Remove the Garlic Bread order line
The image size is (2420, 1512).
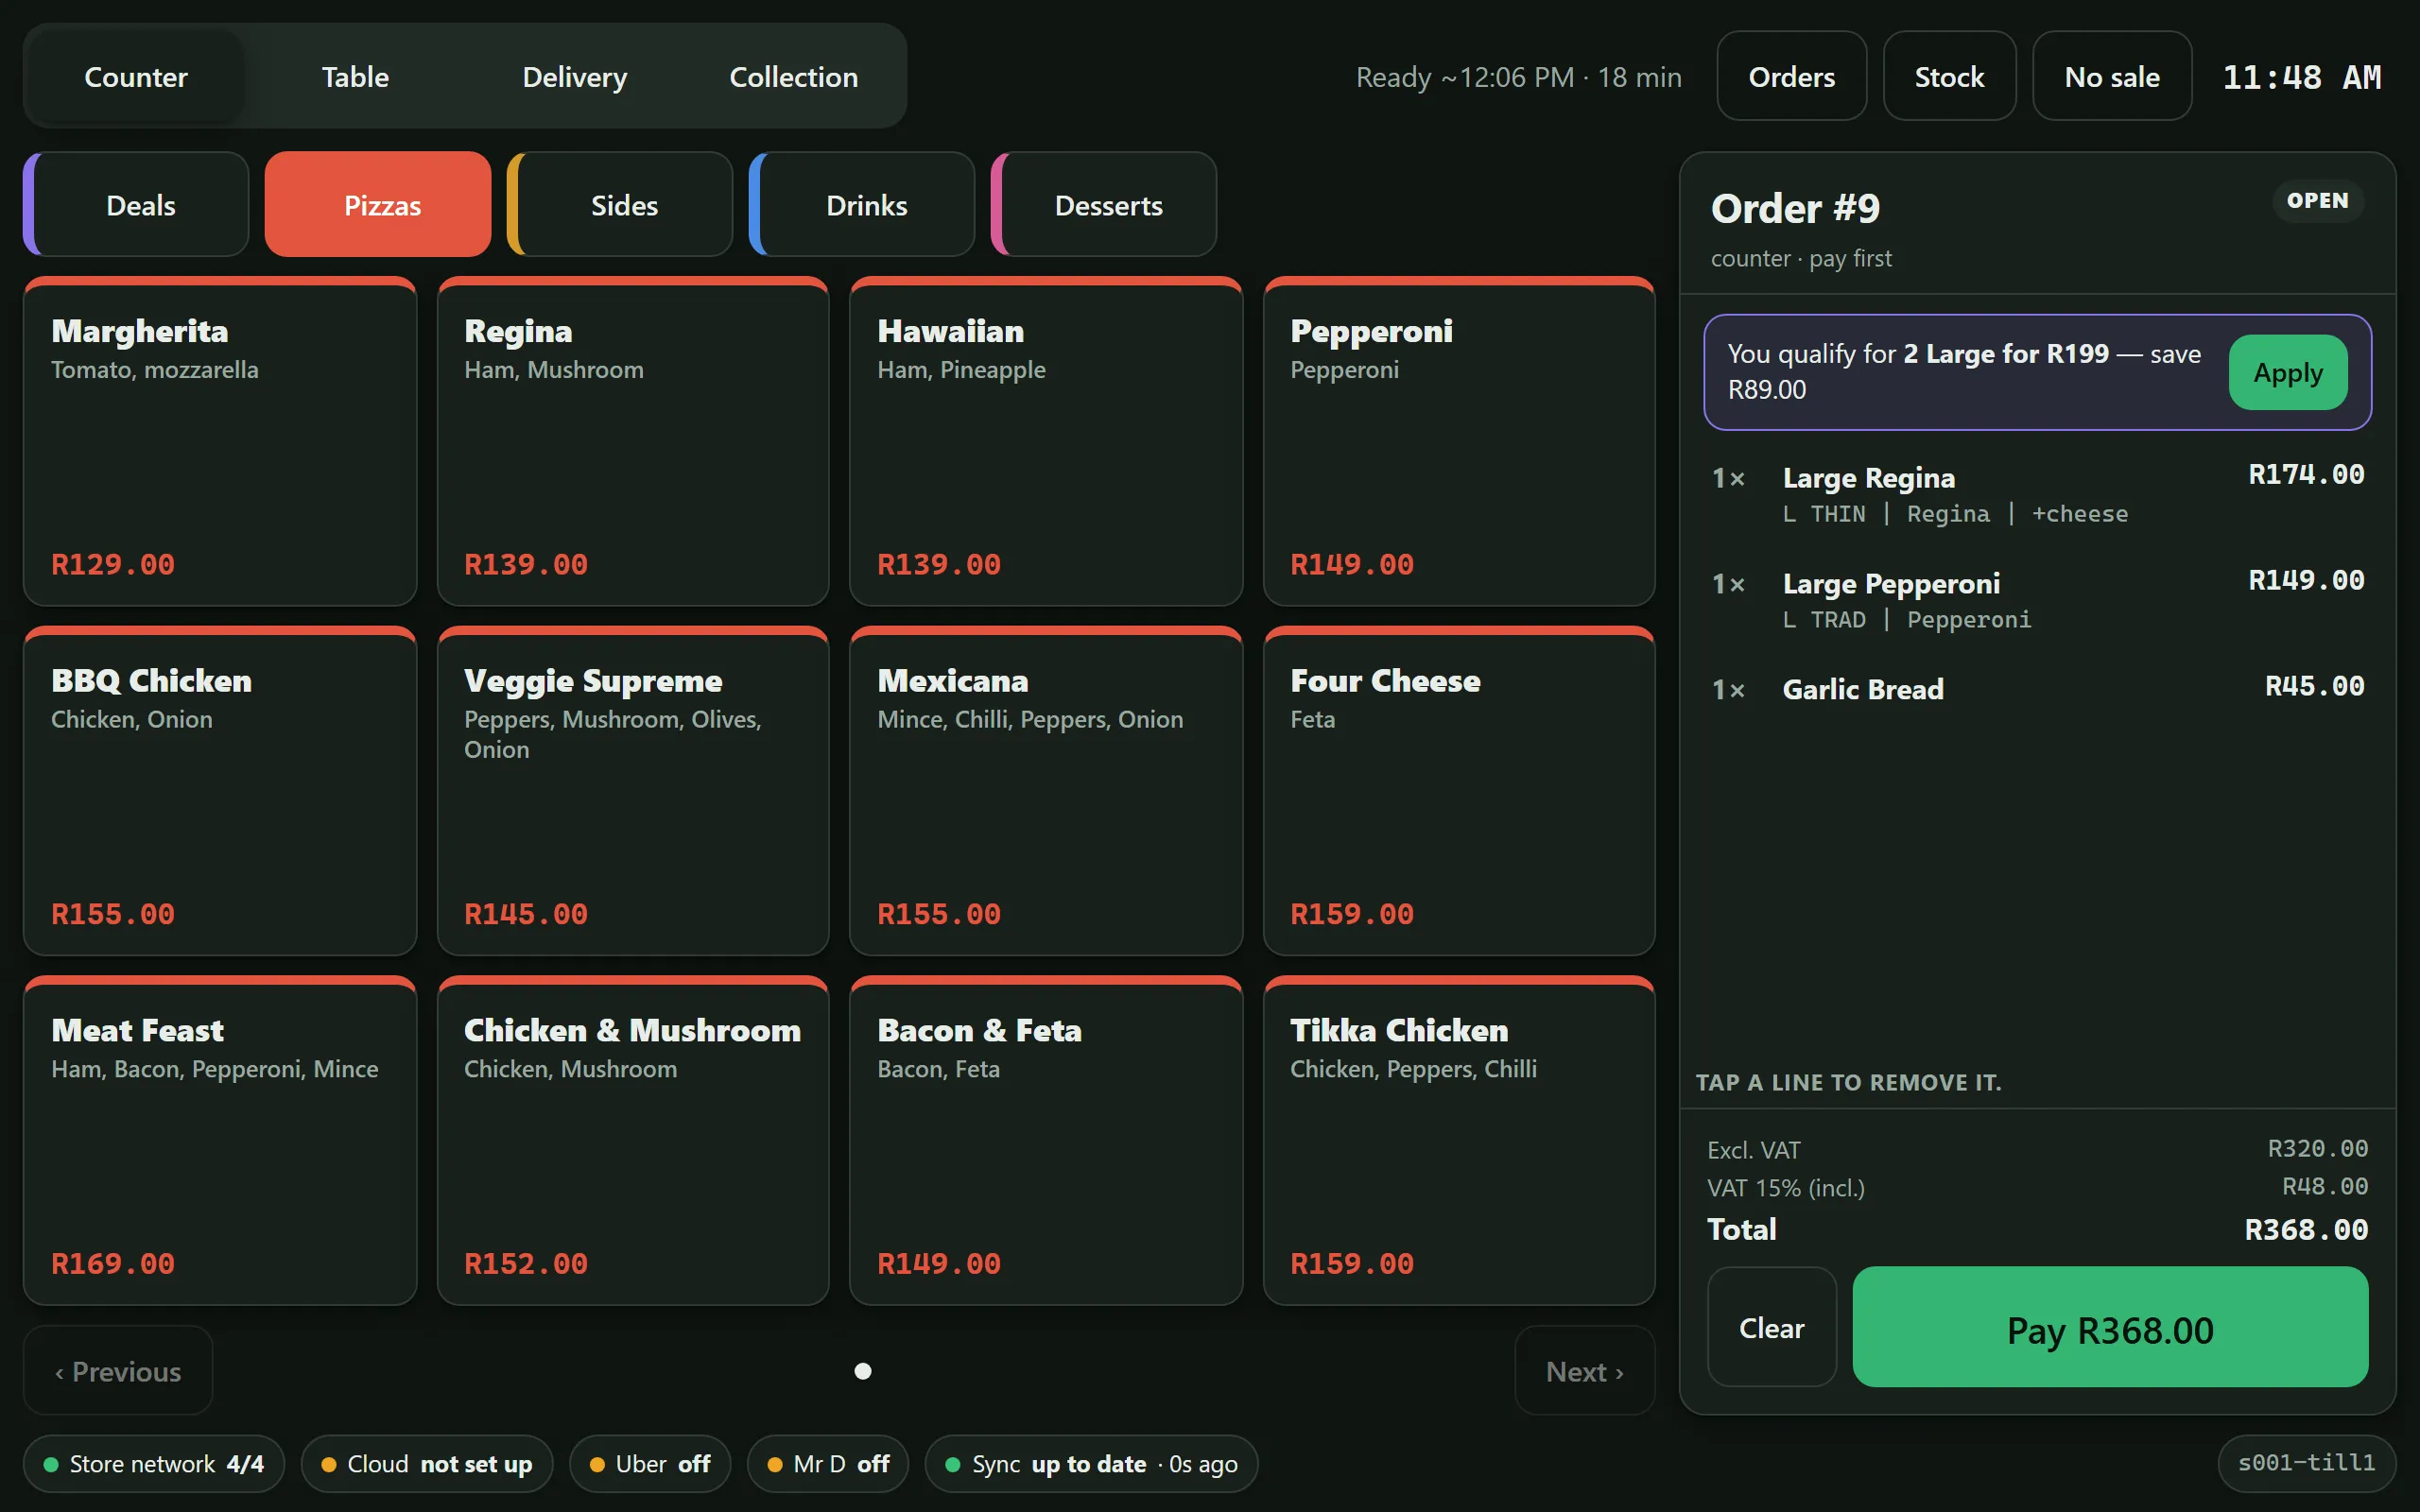[x=2037, y=689]
